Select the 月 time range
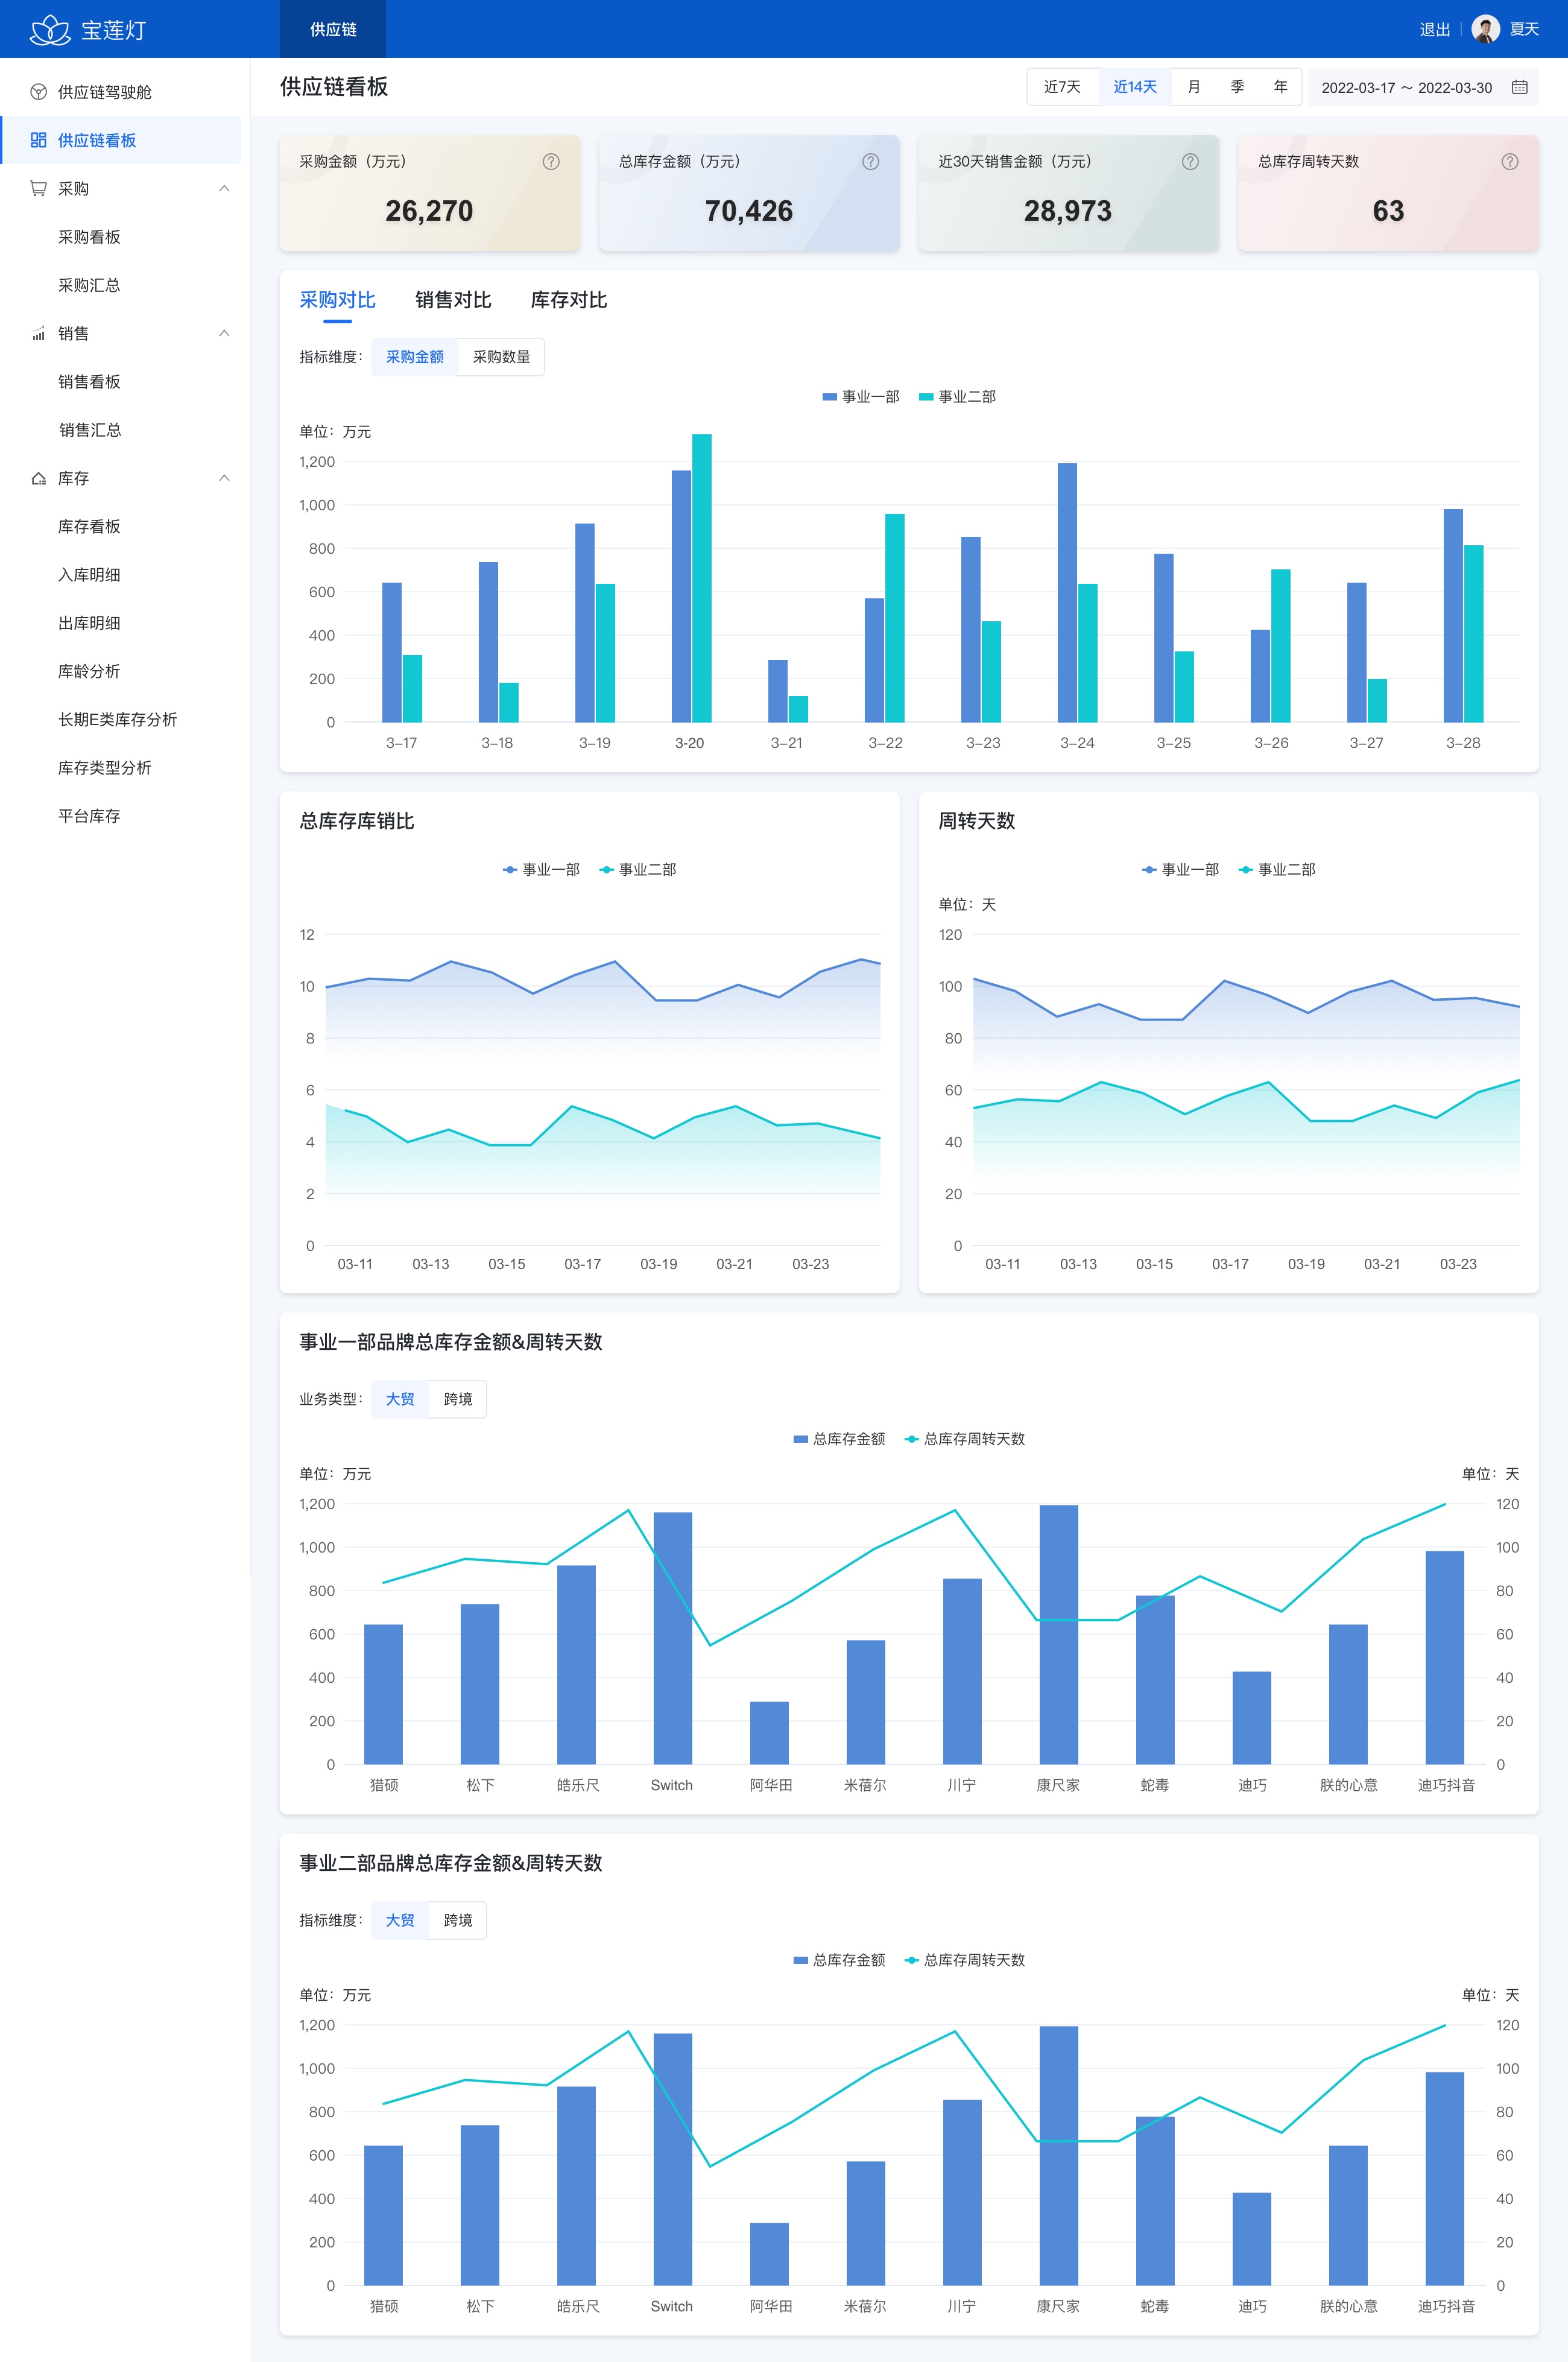1568x2362 pixels. [1193, 87]
